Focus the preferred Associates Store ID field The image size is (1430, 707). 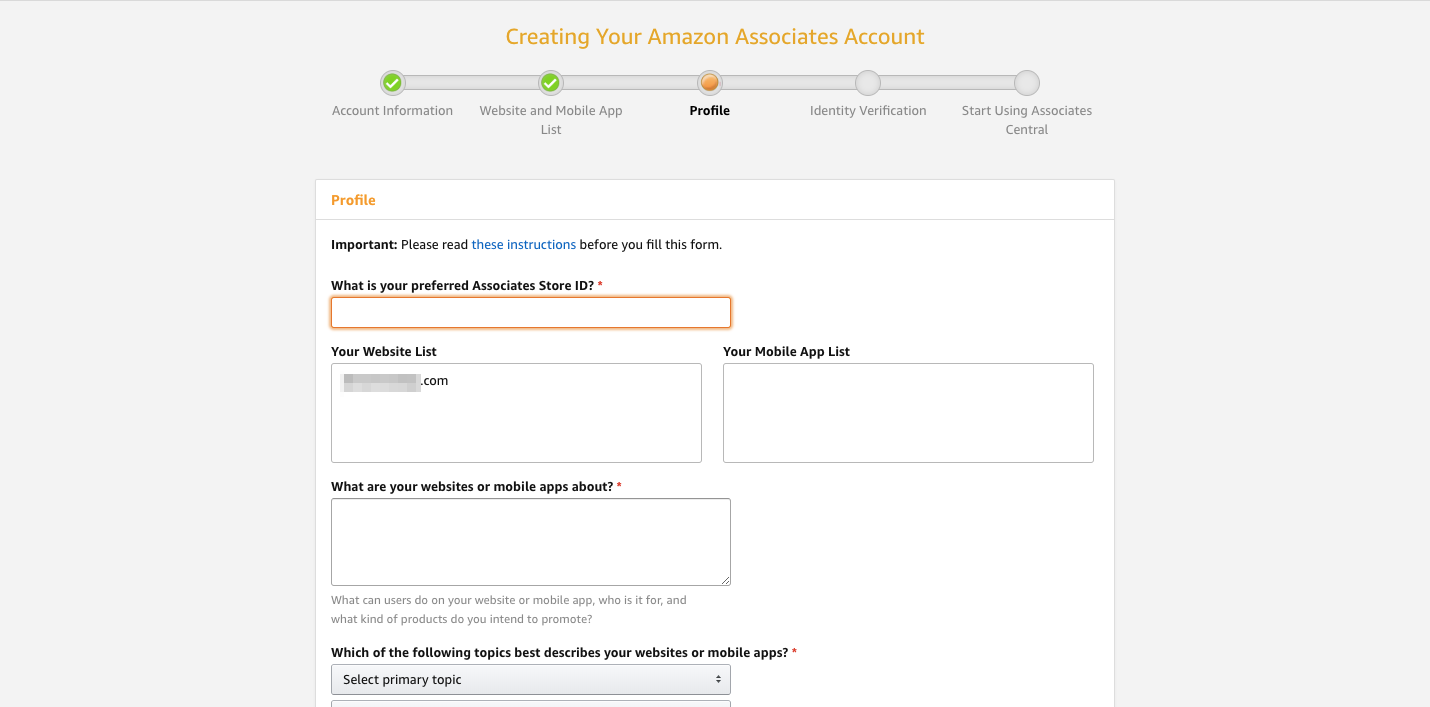531,312
